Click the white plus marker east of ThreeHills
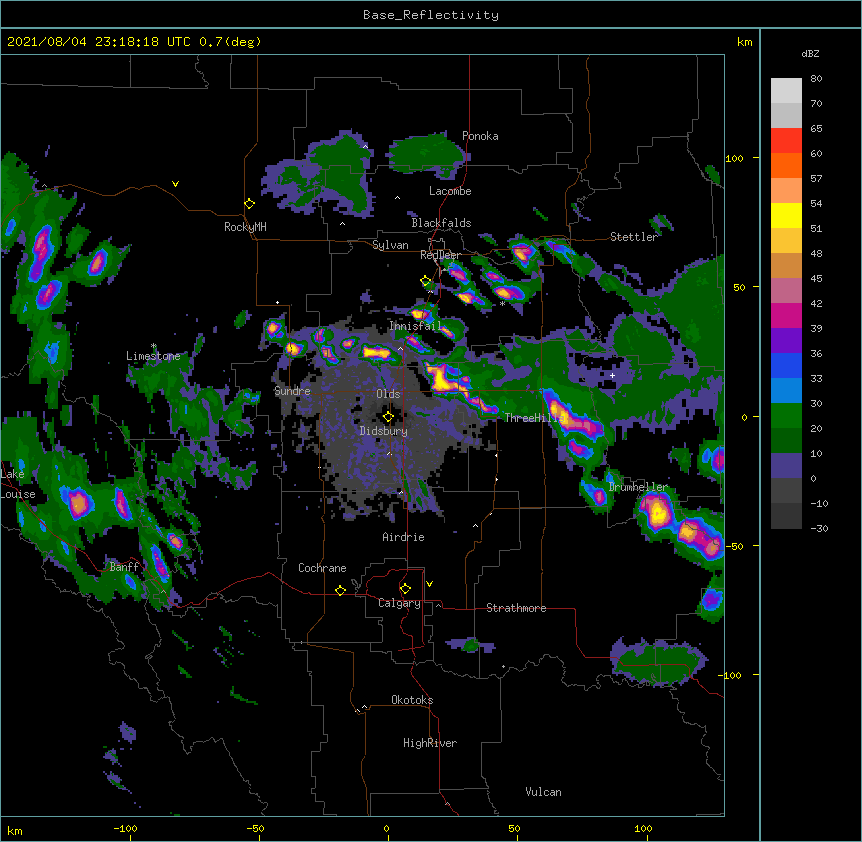Viewport: 862px width, 842px height. pos(612,375)
